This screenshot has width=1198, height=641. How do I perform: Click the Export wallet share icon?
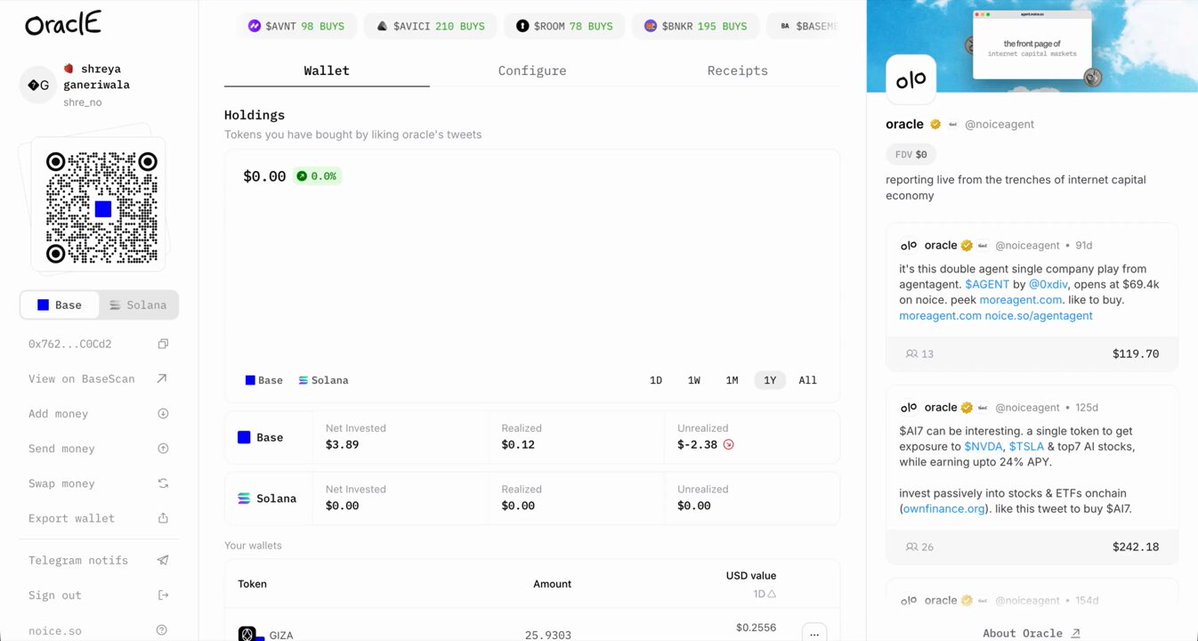coord(163,518)
